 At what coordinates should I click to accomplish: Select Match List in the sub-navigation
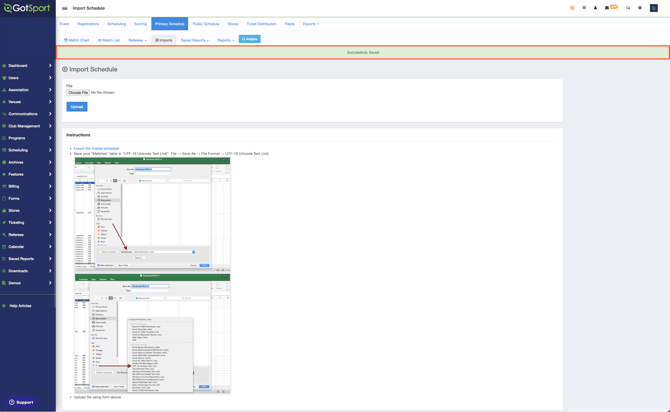point(109,40)
